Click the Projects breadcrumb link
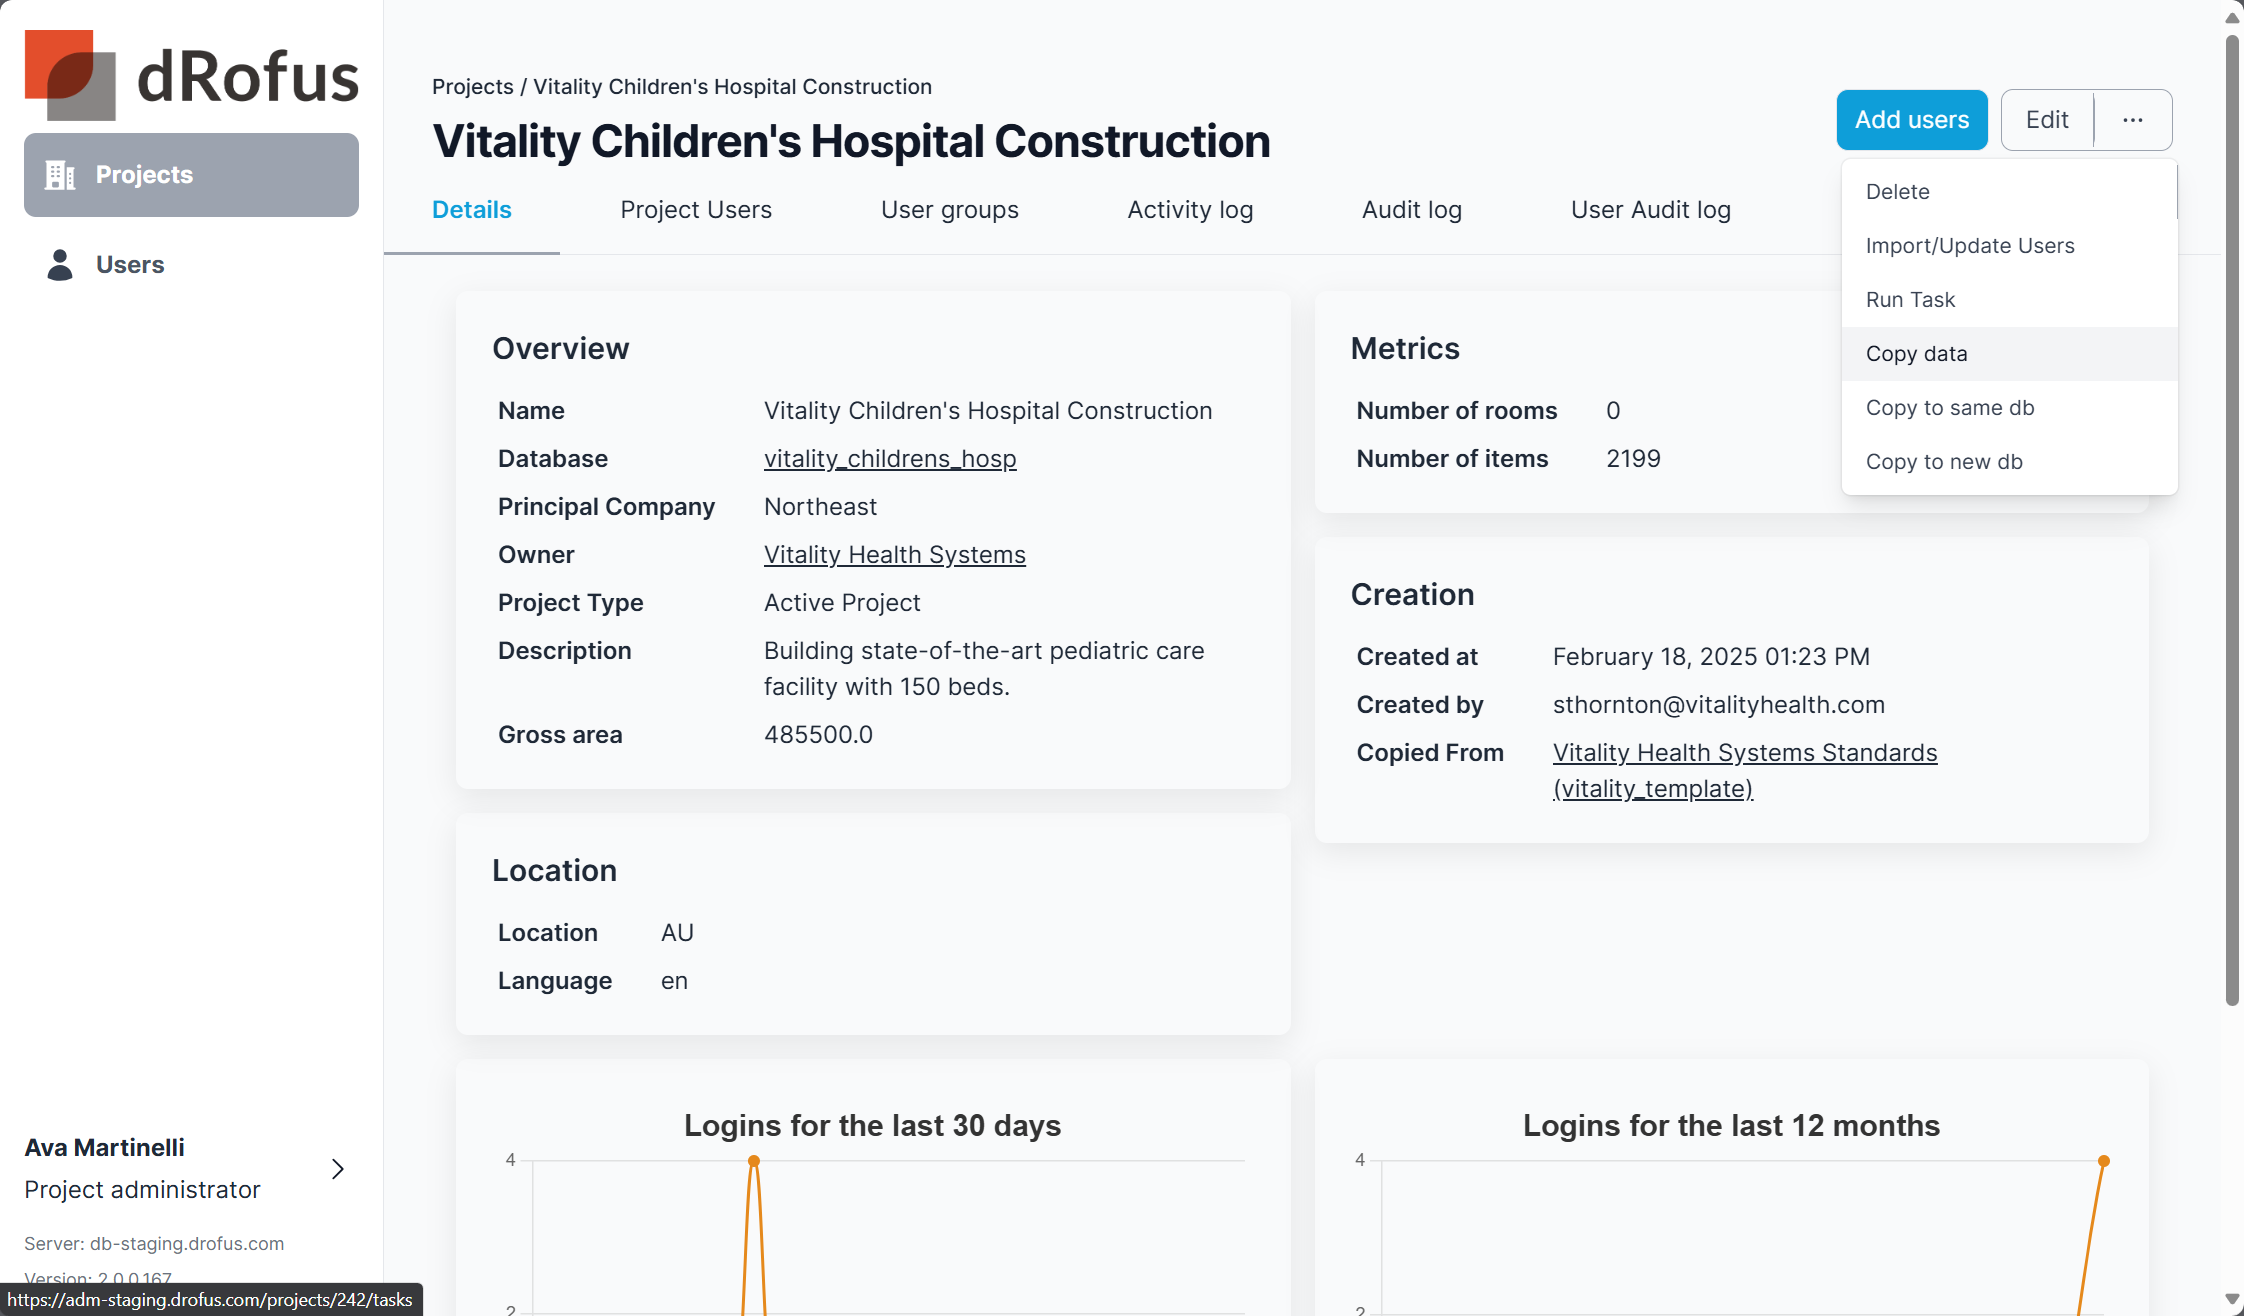This screenshot has width=2244, height=1316. tap(472, 87)
